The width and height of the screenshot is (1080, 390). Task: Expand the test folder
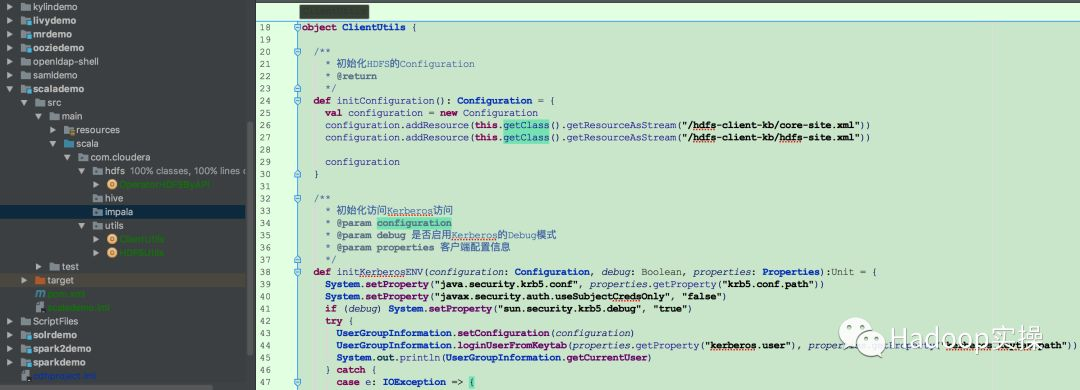coord(39,267)
